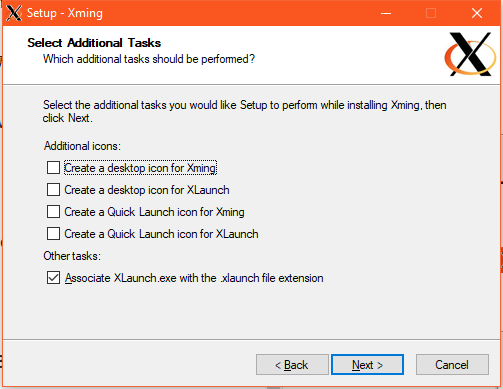Tick Quick Launch icon for Xming option
Image resolution: width=503 pixels, height=389 pixels.
pyautogui.click(x=53, y=212)
